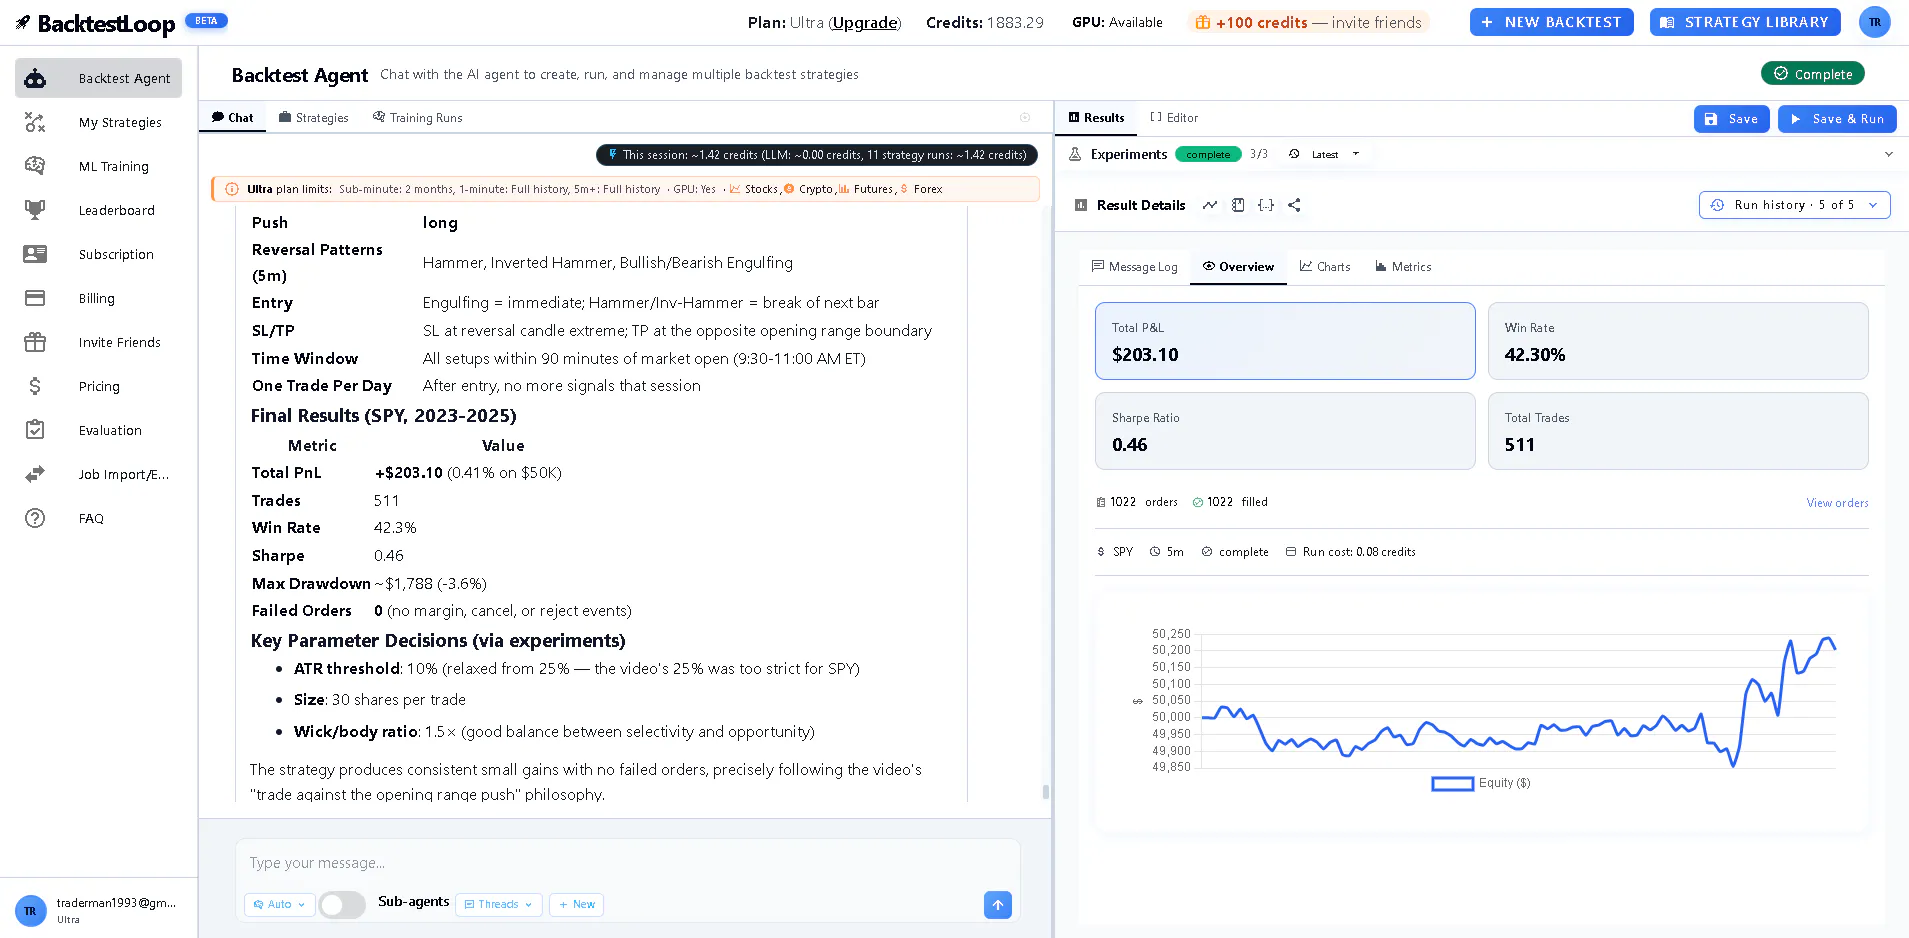Select the Total Trades card

click(1678, 431)
